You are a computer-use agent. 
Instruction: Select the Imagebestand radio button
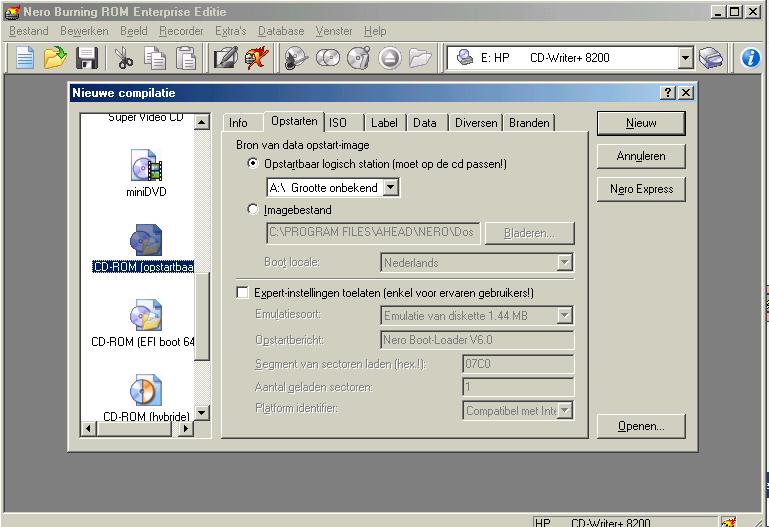click(253, 209)
